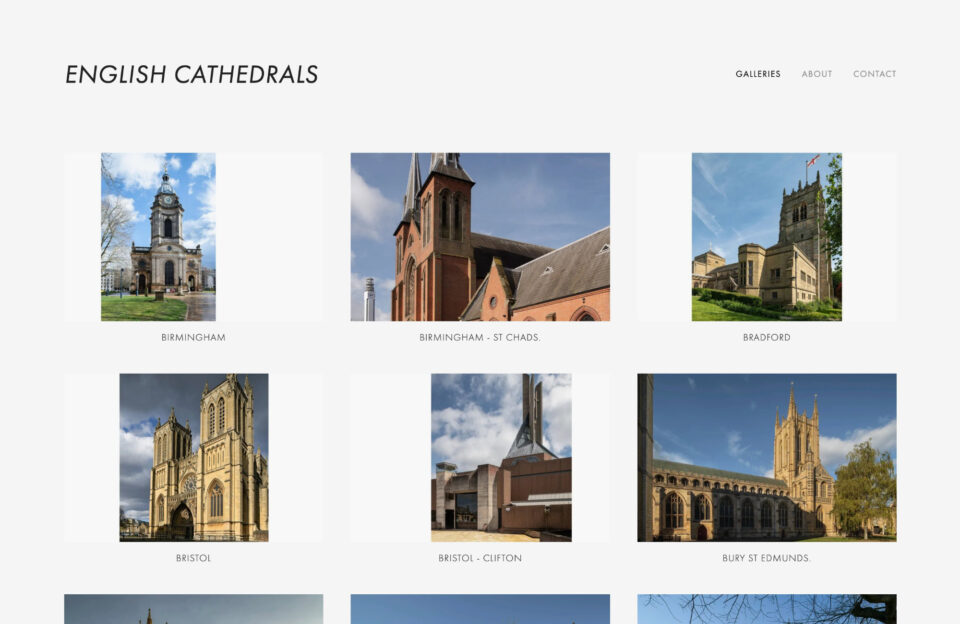This screenshot has width=960, height=624.
Task: Click the BRISTOL - CLIFTON caption
Action: (x=480, y=558)
